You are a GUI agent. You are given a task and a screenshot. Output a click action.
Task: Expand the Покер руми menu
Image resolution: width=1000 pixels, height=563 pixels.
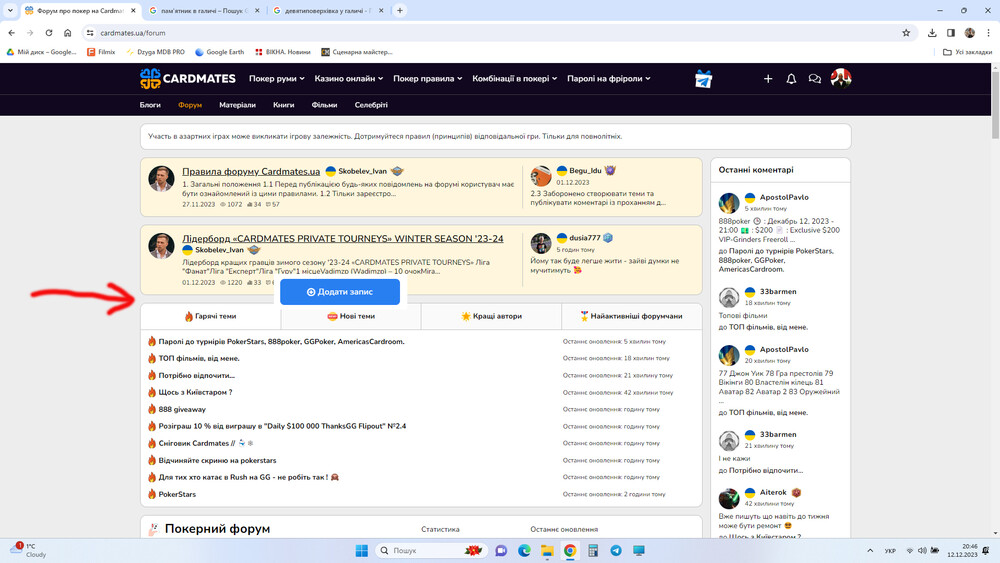tap(277, 78)
